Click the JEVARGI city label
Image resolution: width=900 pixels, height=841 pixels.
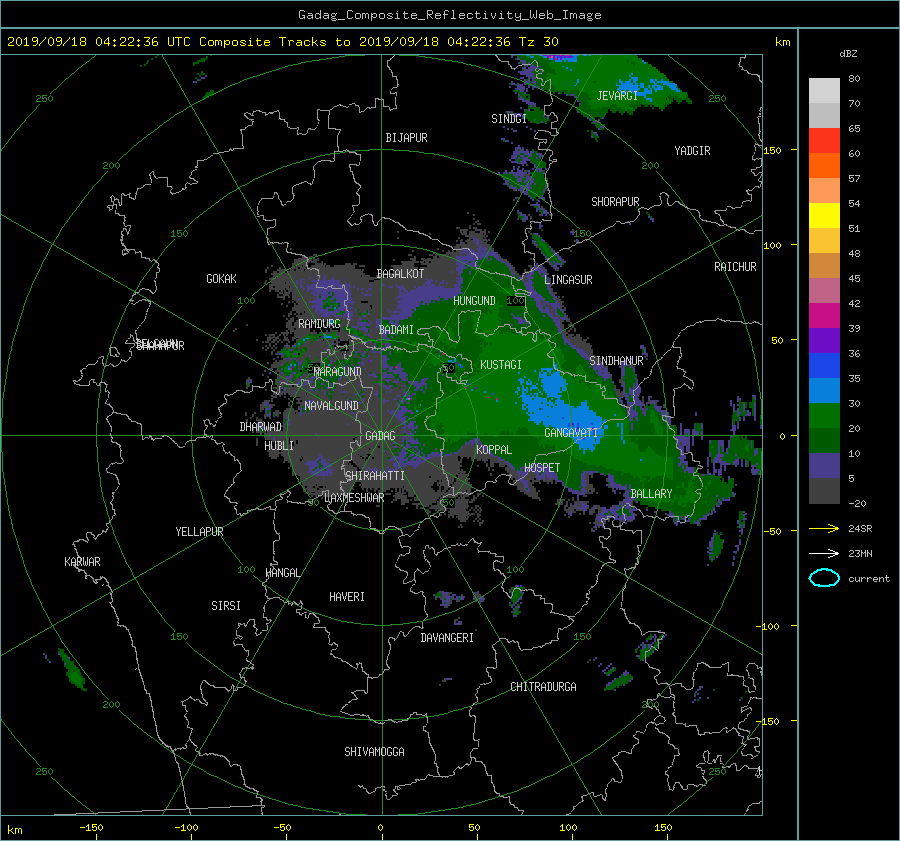617,96
